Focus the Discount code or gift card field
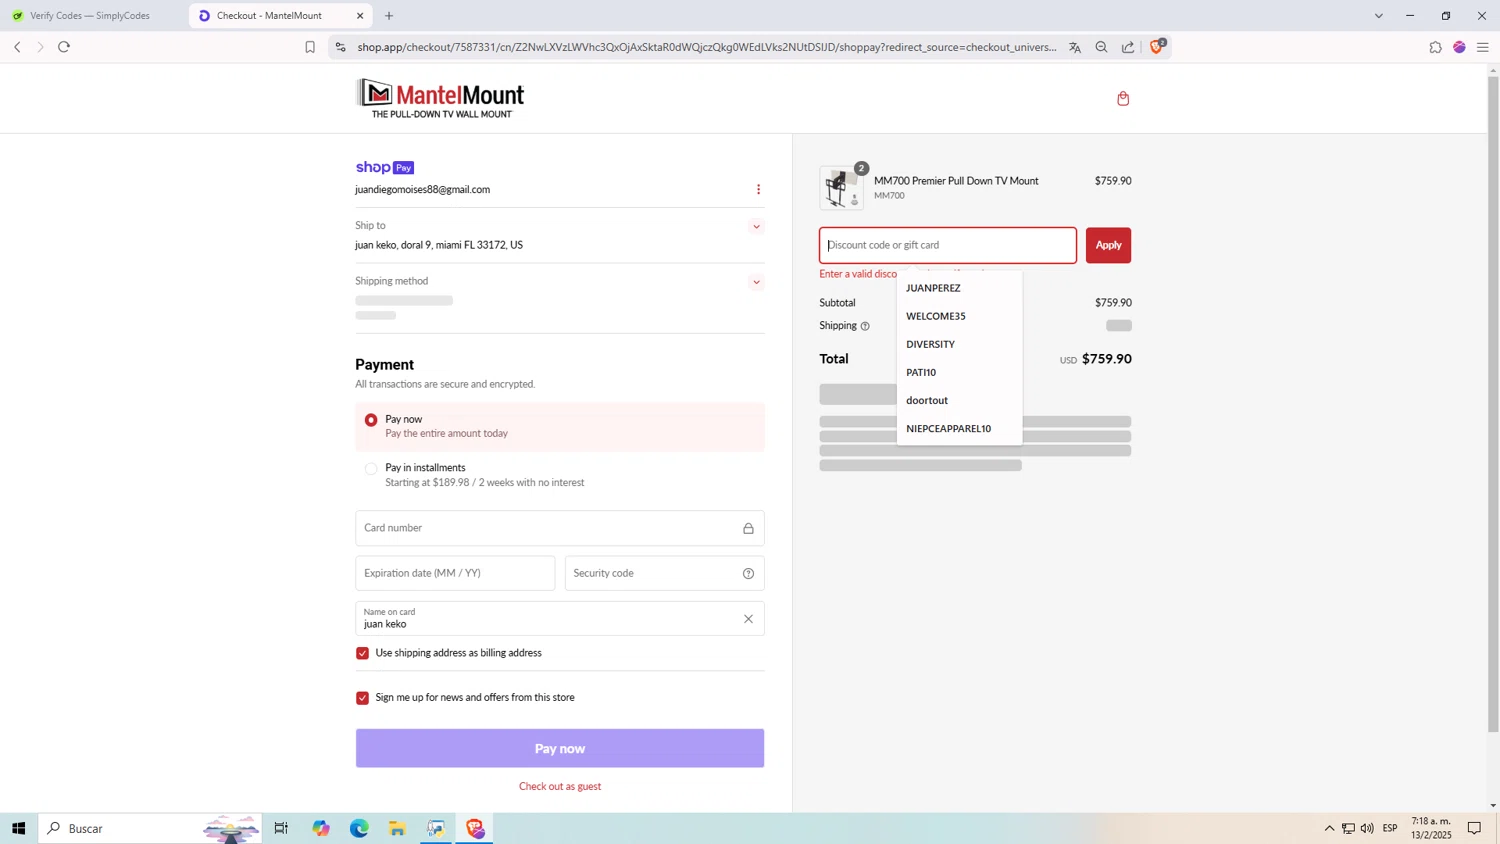1500x844 pixels. (x=948, y=245)
